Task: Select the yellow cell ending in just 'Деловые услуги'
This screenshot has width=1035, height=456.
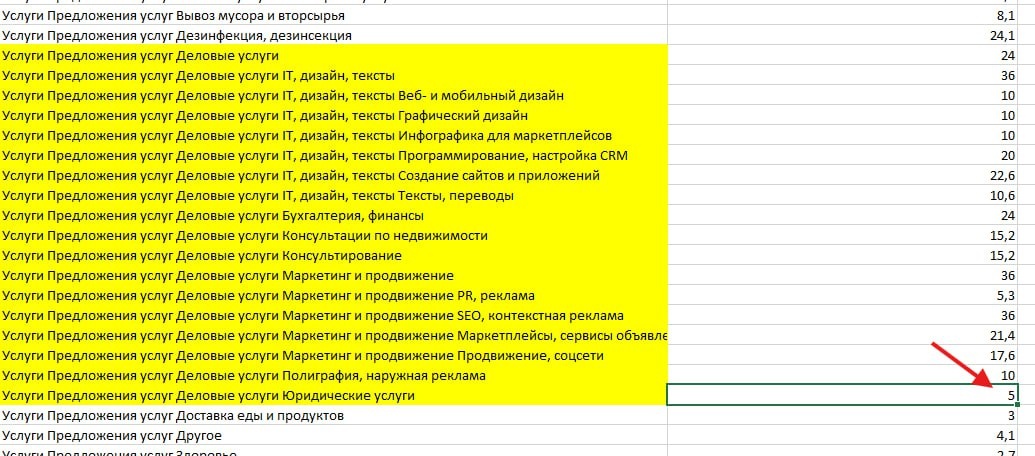Action: click(x=333, y=55)
